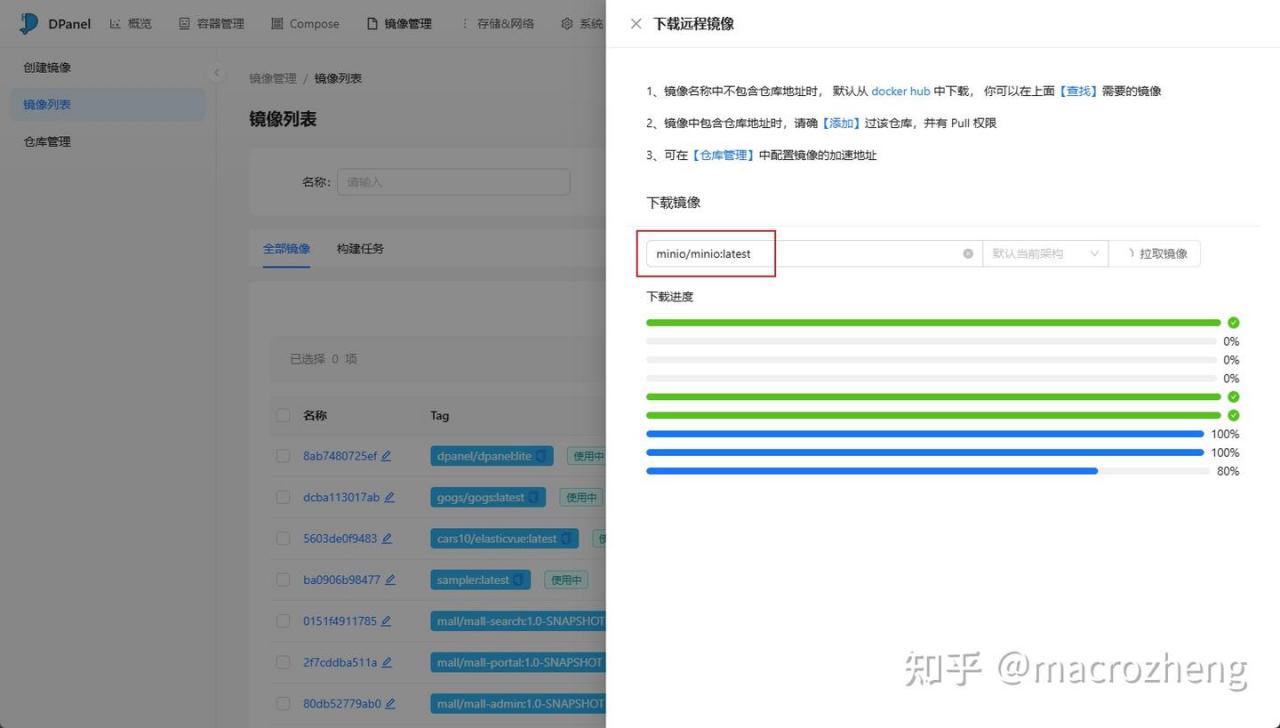Click the 【仓库管理】 link in the instructions
Screen dimensions: 1280x728
tap(723, 155)
